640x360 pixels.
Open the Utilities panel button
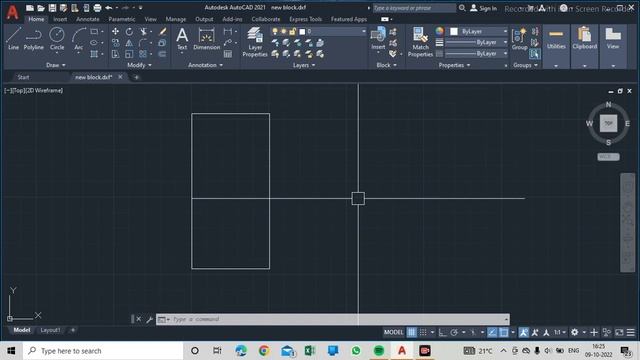click(556, 46)
